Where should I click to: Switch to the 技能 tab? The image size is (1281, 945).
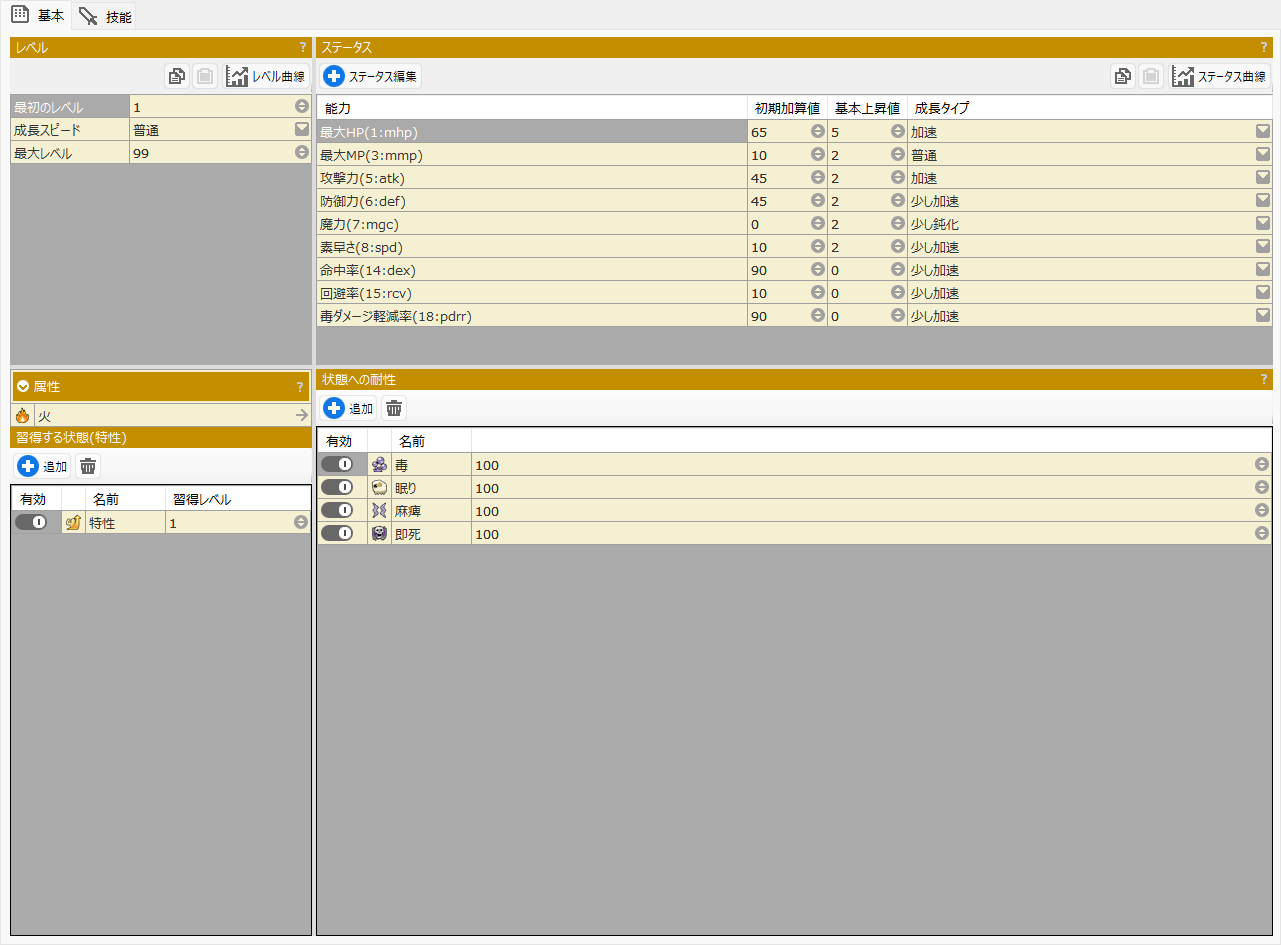[x=107, y=16]
